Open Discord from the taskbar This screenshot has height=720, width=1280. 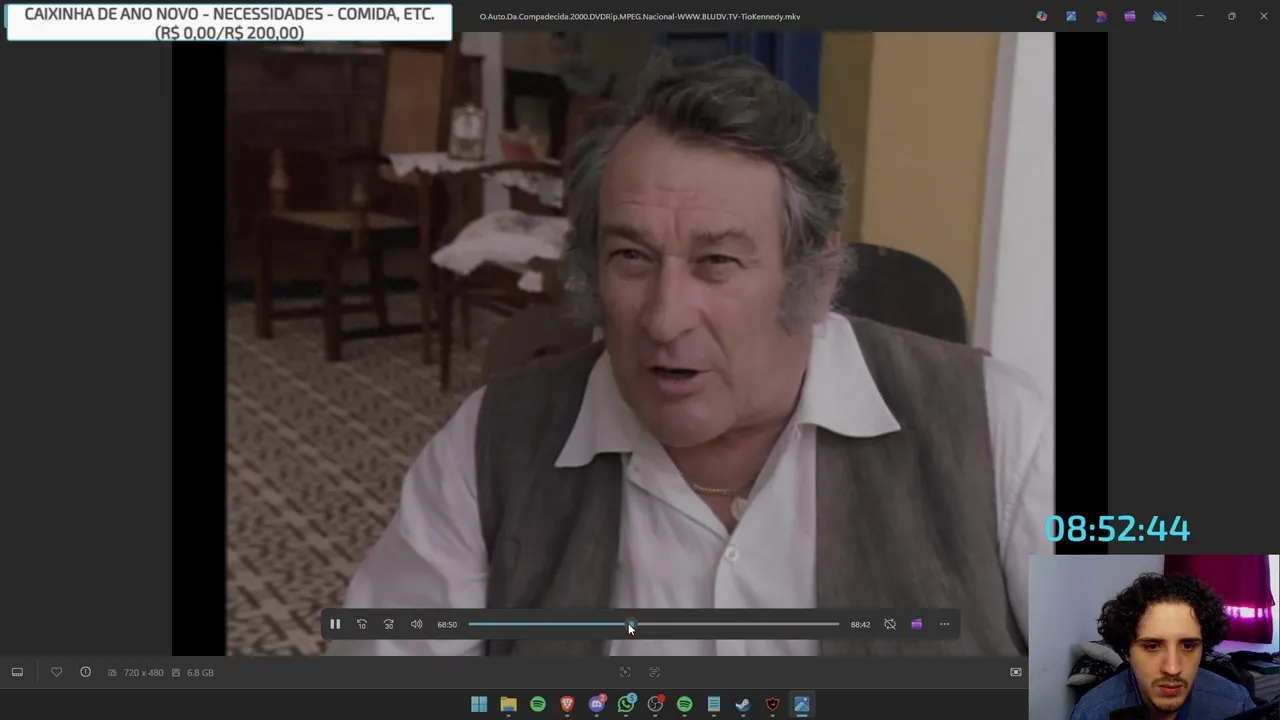click(x=597, y=704)
